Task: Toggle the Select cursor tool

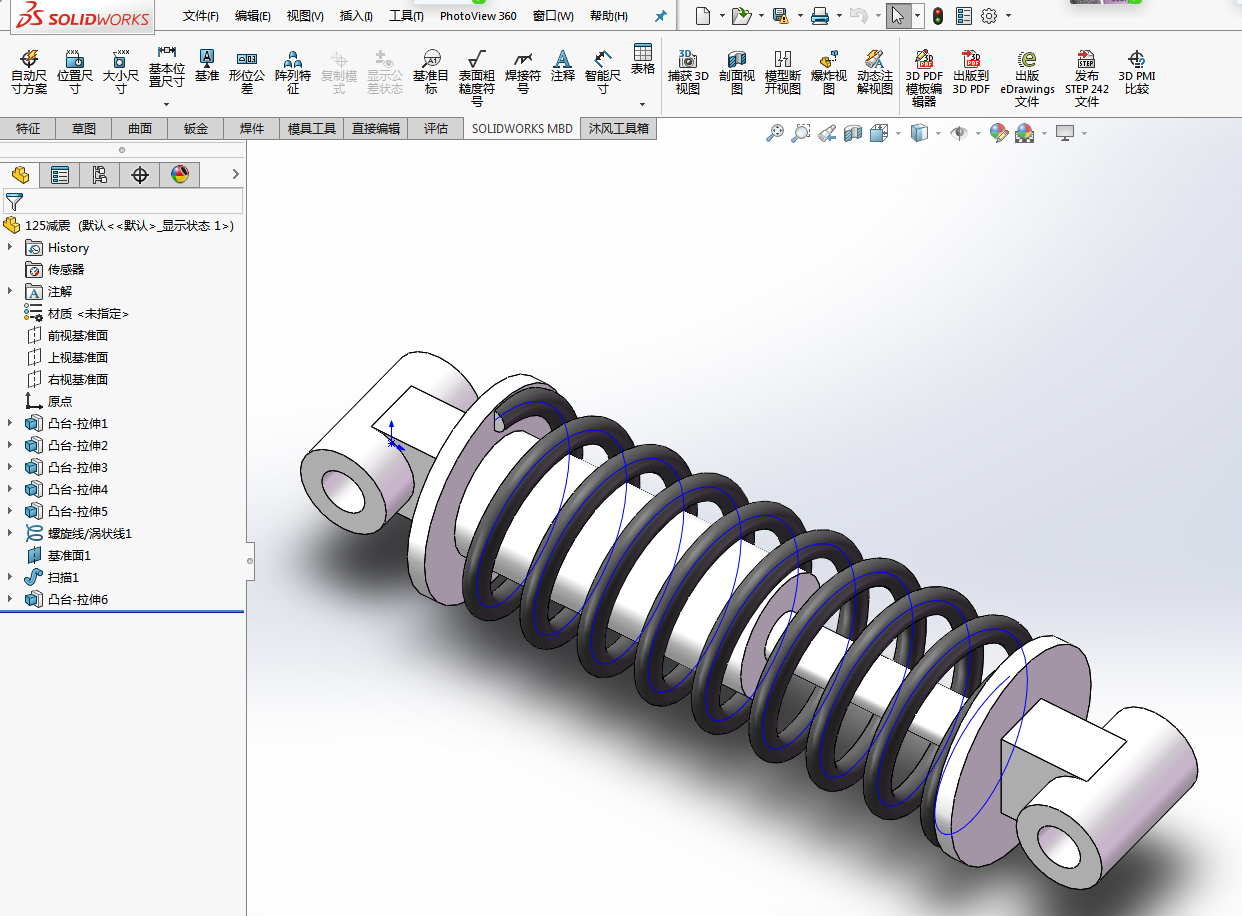Action: point(897,15)
